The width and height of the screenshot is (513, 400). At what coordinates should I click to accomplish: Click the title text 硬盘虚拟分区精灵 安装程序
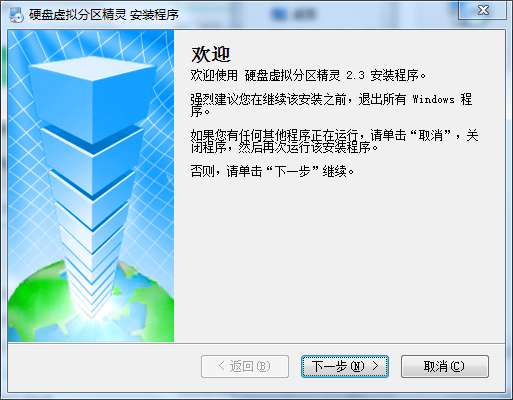tap(104, 15)
